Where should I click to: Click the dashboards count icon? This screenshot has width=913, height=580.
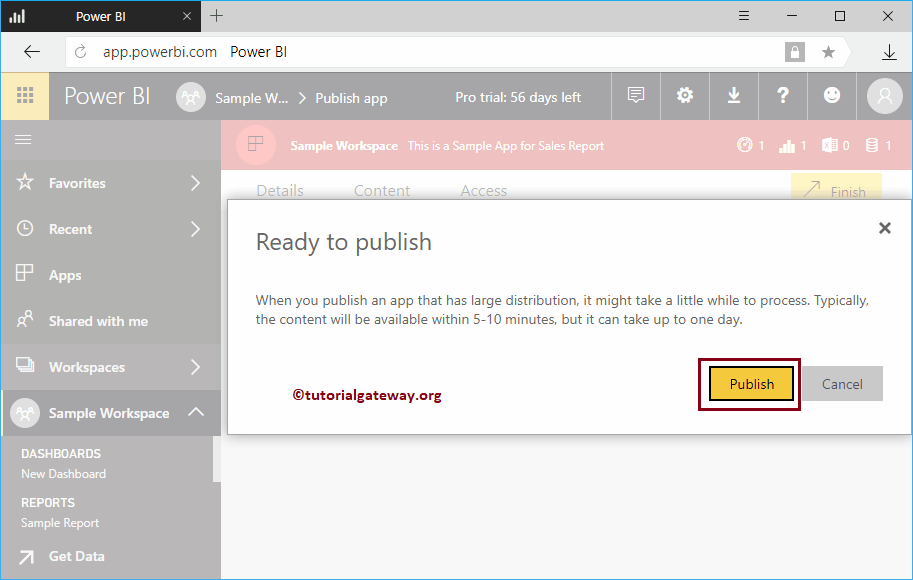[745, 145]
